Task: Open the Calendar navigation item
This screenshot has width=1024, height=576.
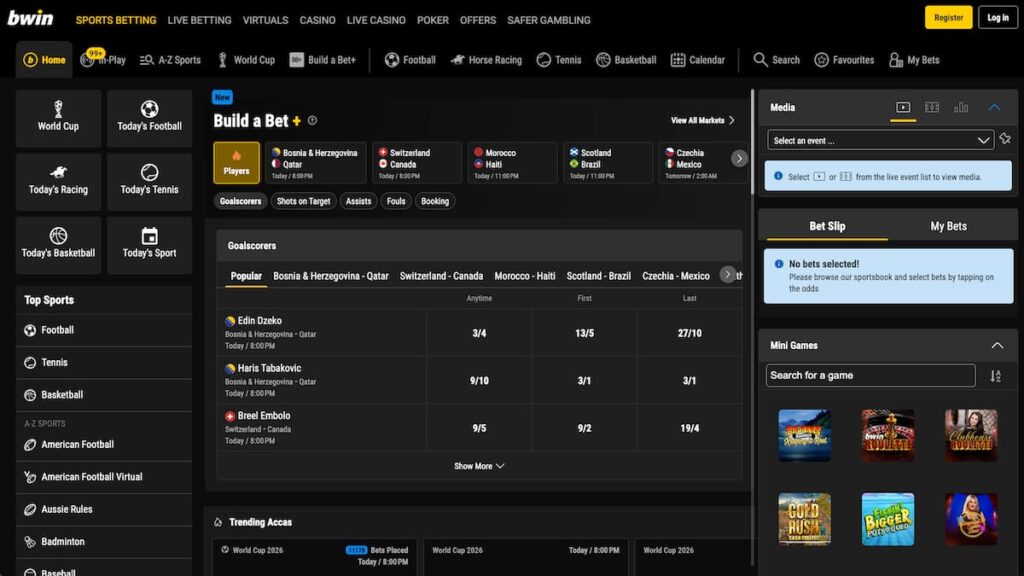Action: coord(697,60)
